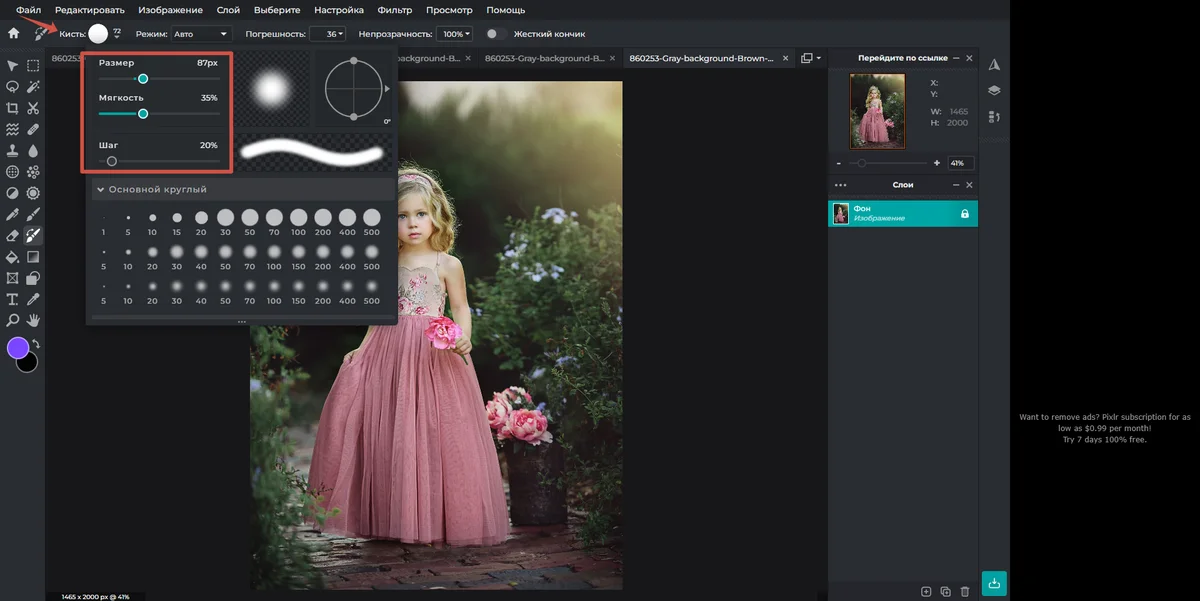
Task: Go to the Home screen icon
Action: point(13,33)
